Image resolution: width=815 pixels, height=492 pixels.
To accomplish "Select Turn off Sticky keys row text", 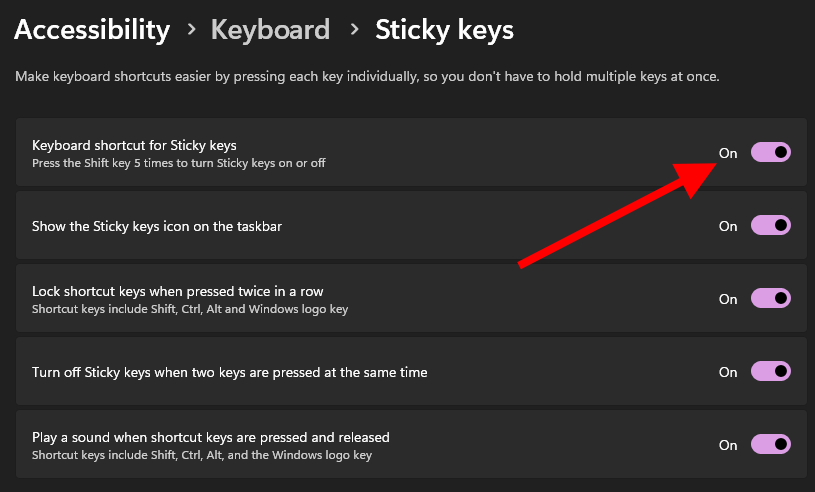I will tap(229, 372).
